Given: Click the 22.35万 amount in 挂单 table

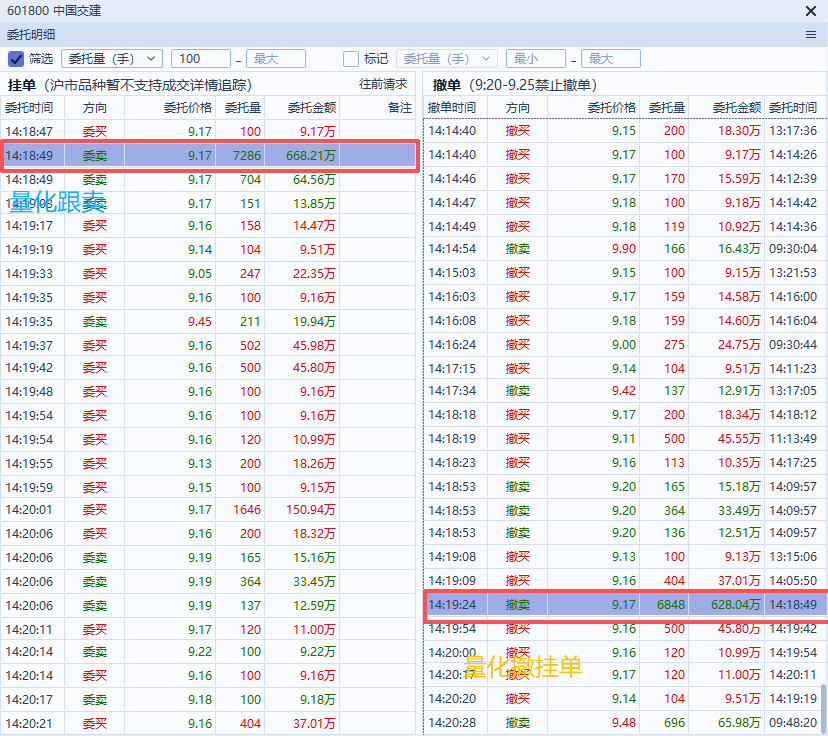Looking at the screenshot, I should (x=314, y=273).
